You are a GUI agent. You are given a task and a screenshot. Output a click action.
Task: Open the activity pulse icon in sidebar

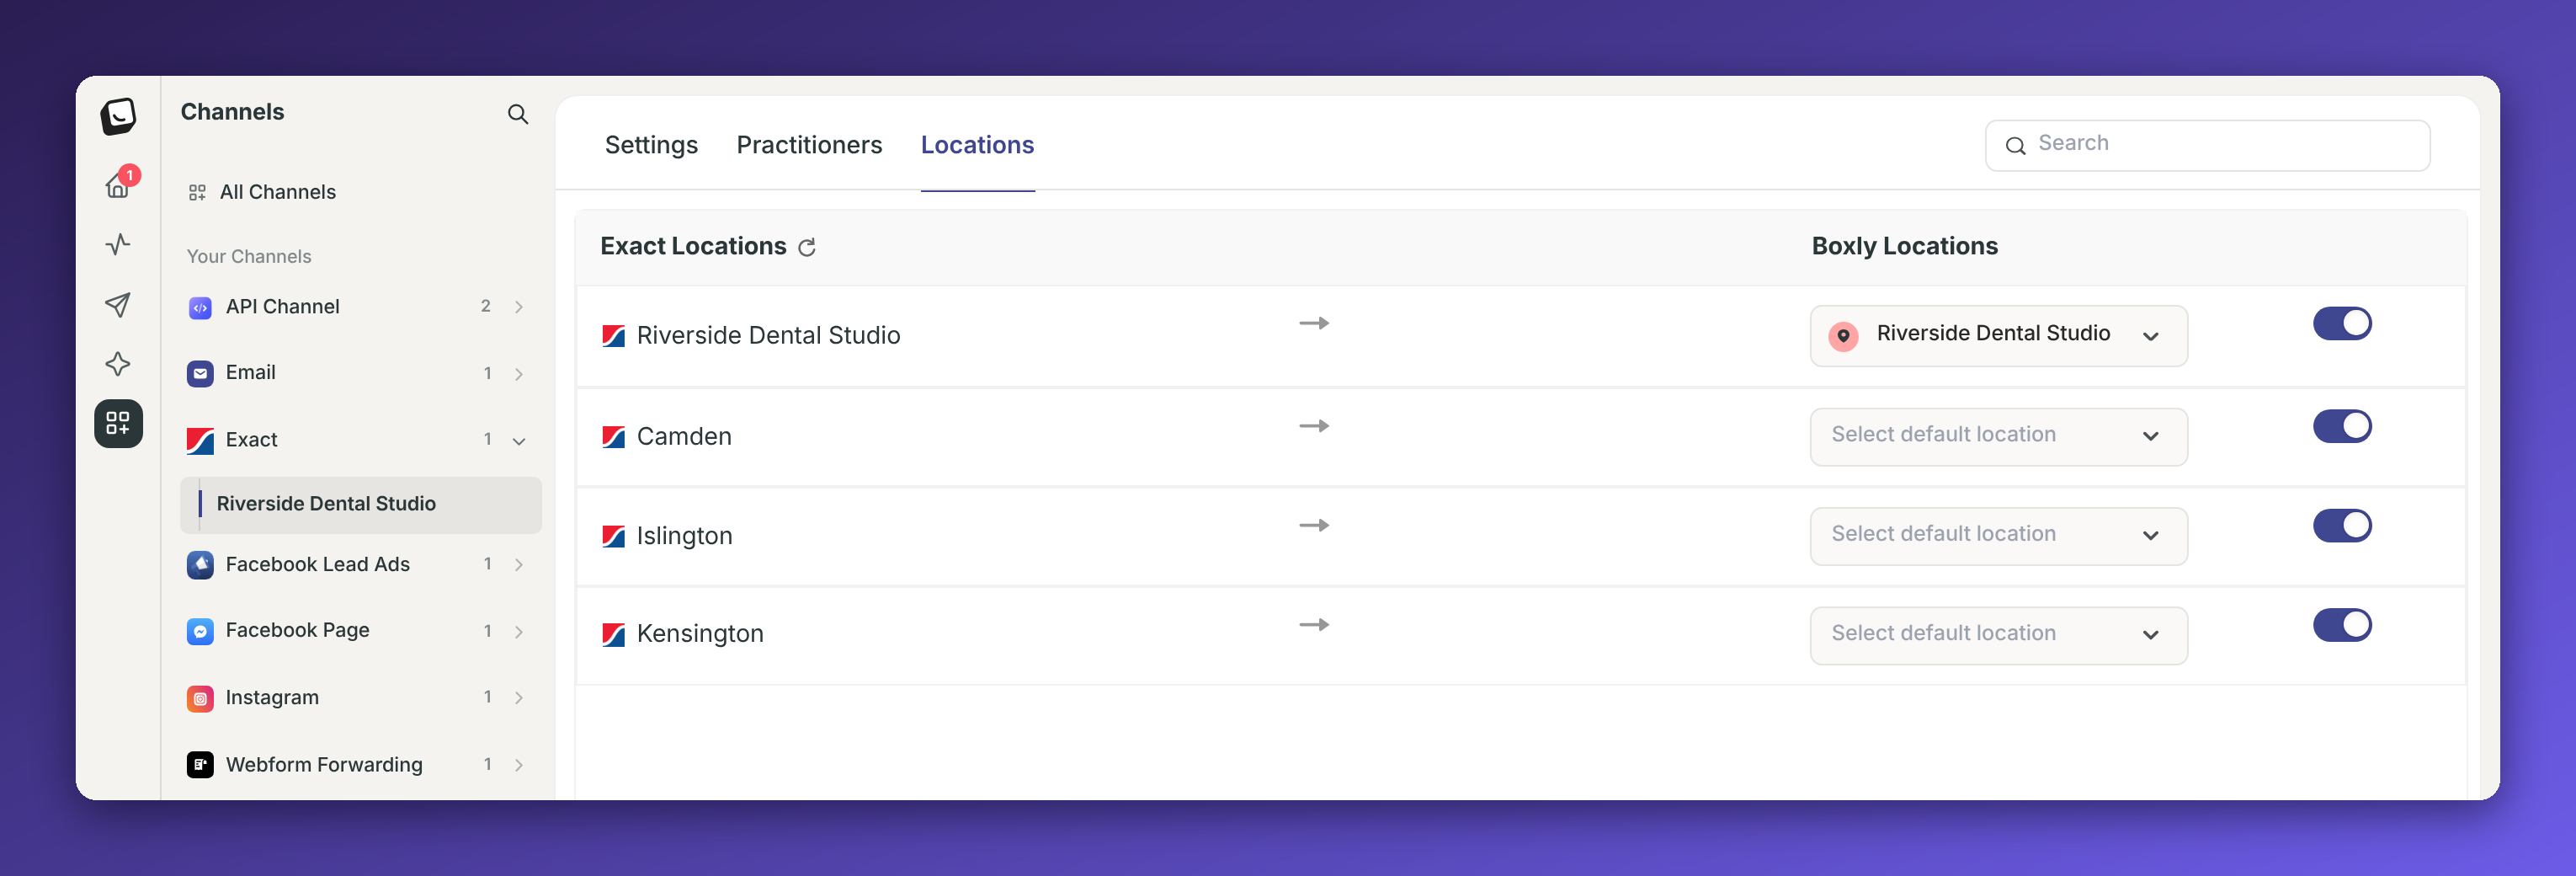[x=118, y=245]
